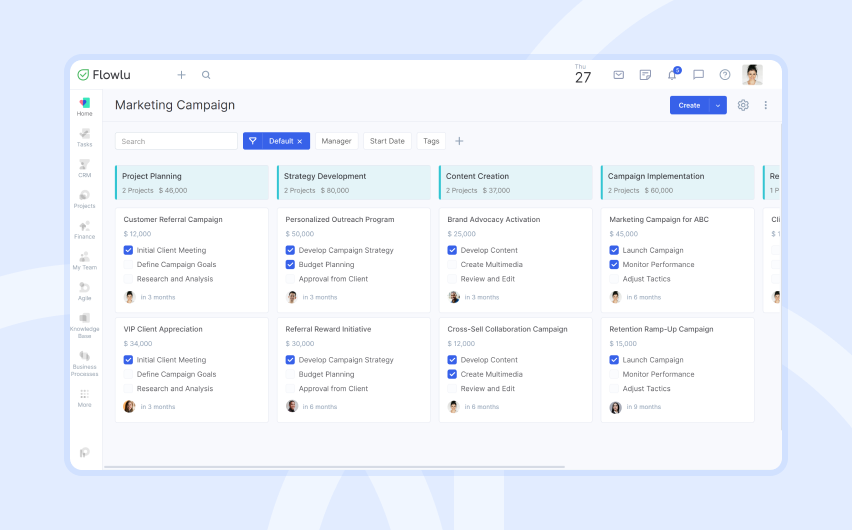Open the chat messages icon
This screenshot has width=852, height=530.
[698, 75]
